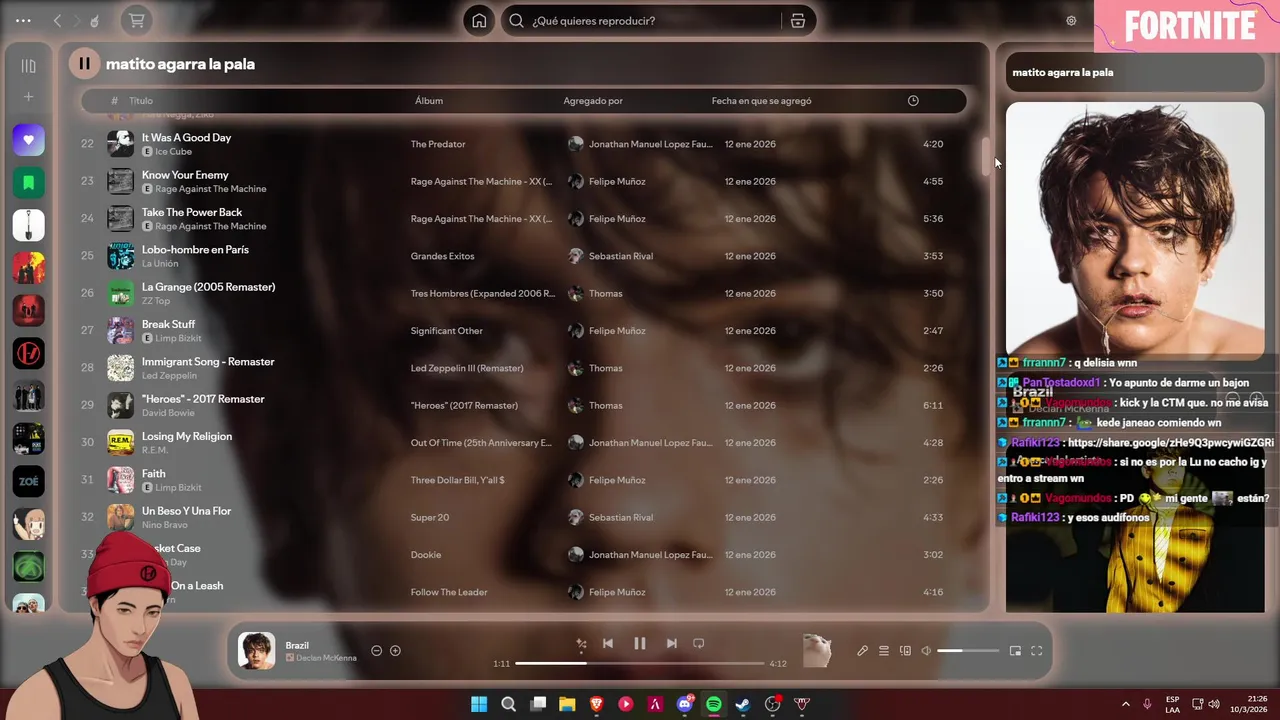Sort by the Título column header
1280x720 pixels.
pyautogui.click(x=141, y=101)
